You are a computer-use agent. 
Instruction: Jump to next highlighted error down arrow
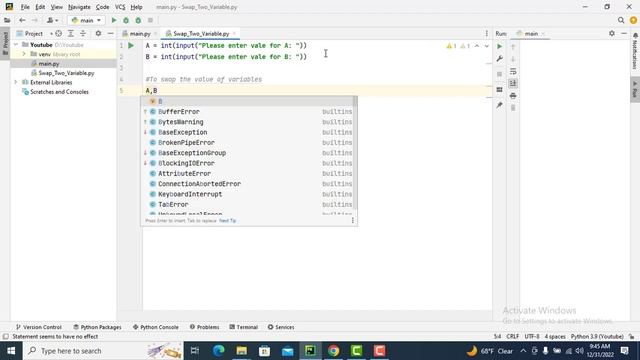[x=487, y=46]
